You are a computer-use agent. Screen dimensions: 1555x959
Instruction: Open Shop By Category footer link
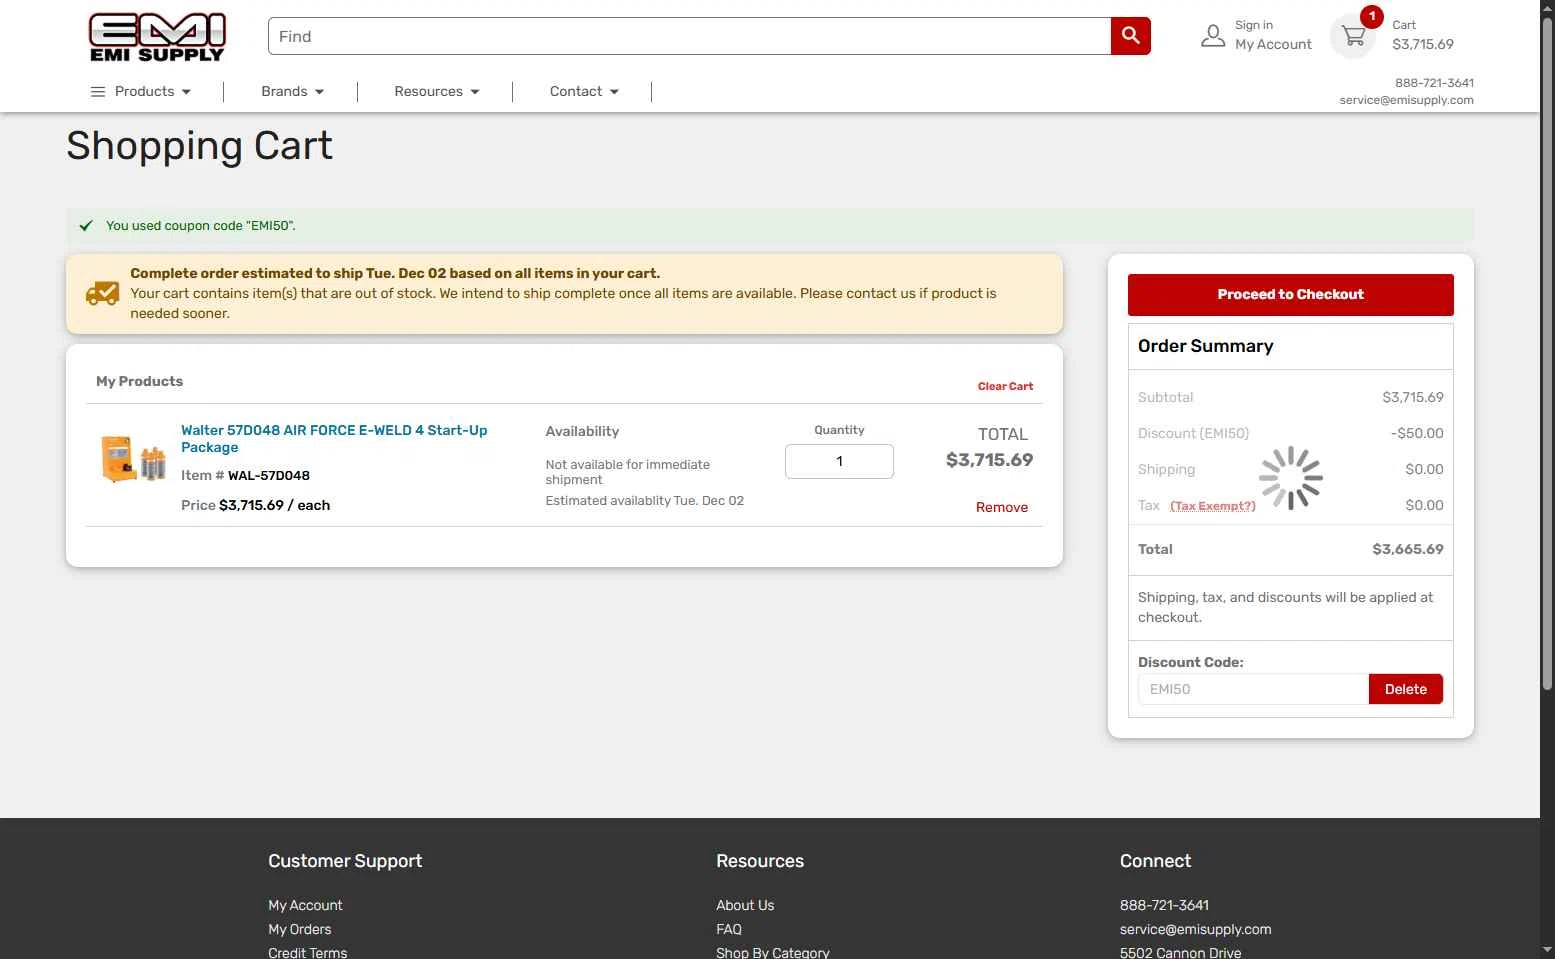coord(772,952)
